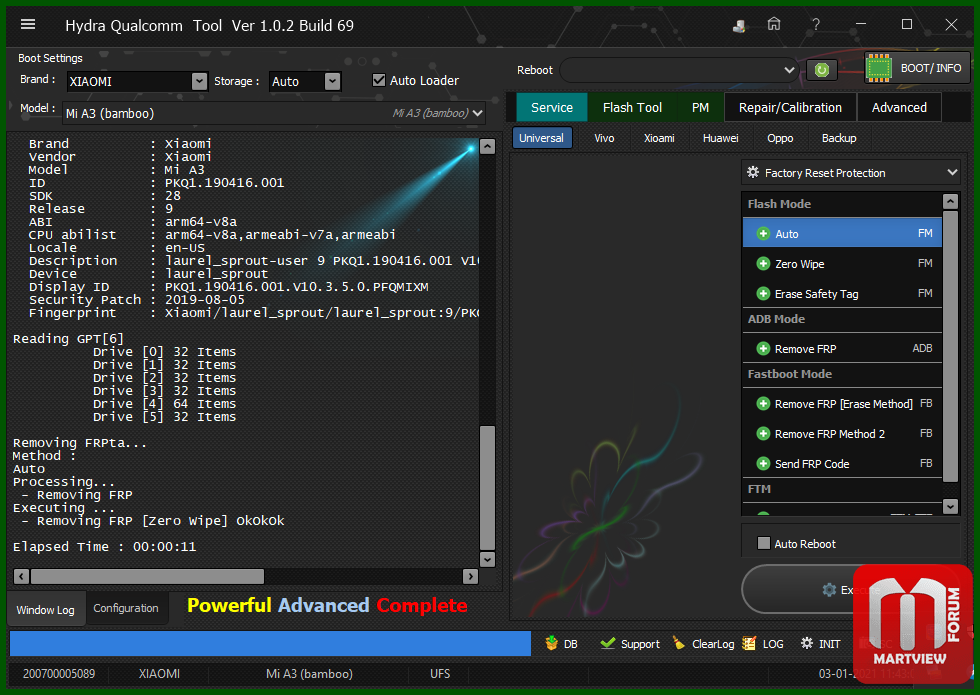Select Zero Wipe flash mode option
The width and height of the screenshot is (980, 695).
pyautogui.click(x=842, y=264)
